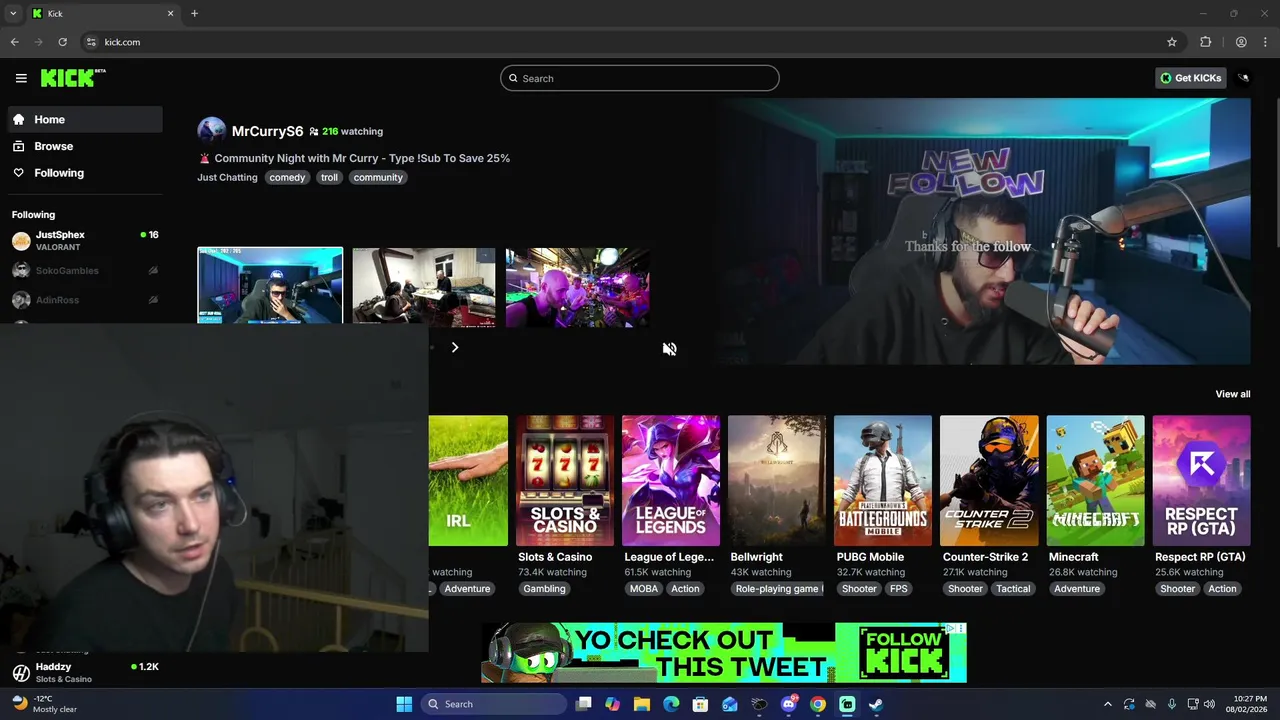Go to Home in sidebar

click(84, 119)
